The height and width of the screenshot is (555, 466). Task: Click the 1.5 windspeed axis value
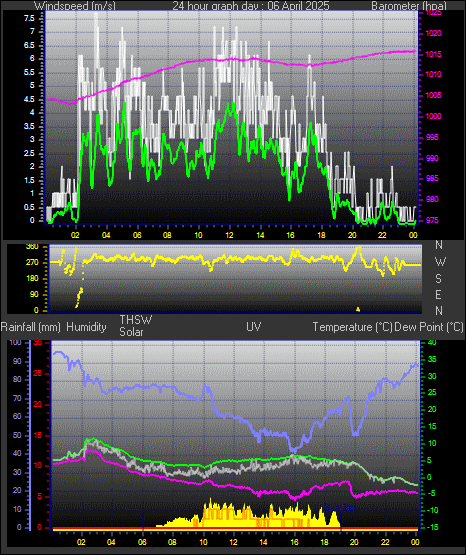coord(29,180)
